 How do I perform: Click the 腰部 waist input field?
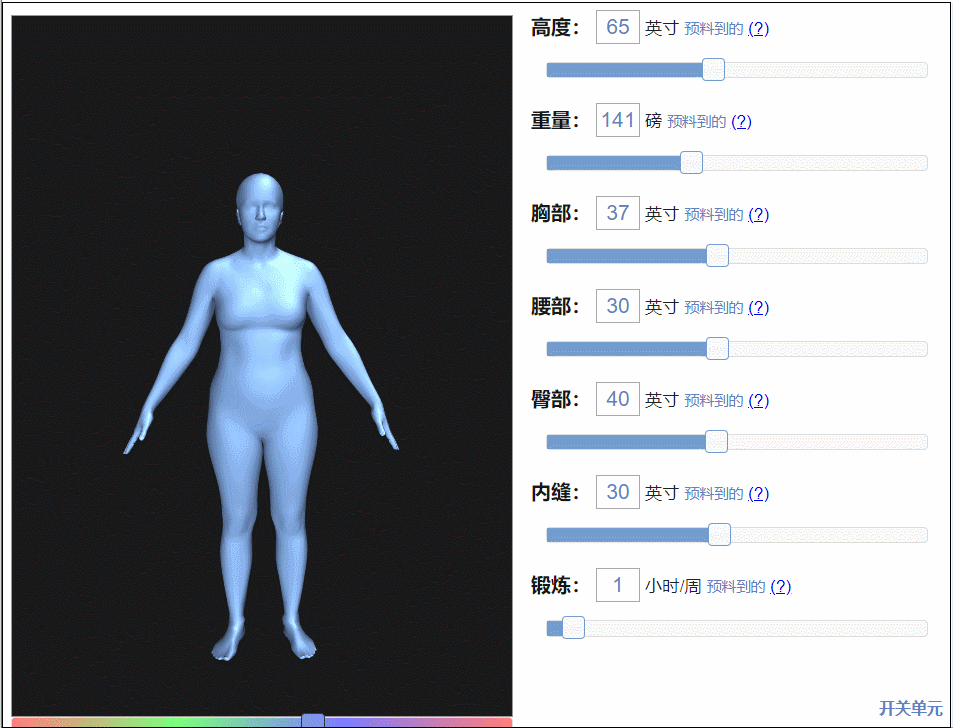617,306
